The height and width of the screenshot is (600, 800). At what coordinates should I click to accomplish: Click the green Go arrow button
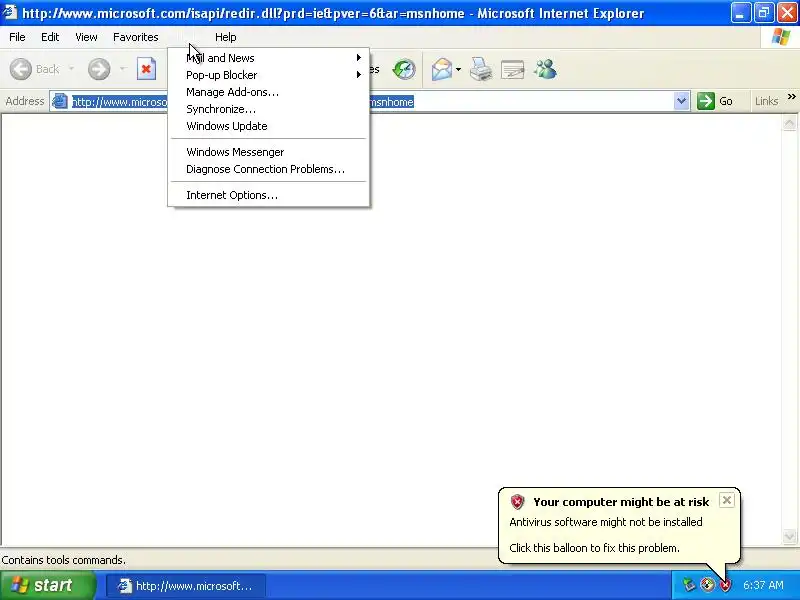tap(706, 101)
